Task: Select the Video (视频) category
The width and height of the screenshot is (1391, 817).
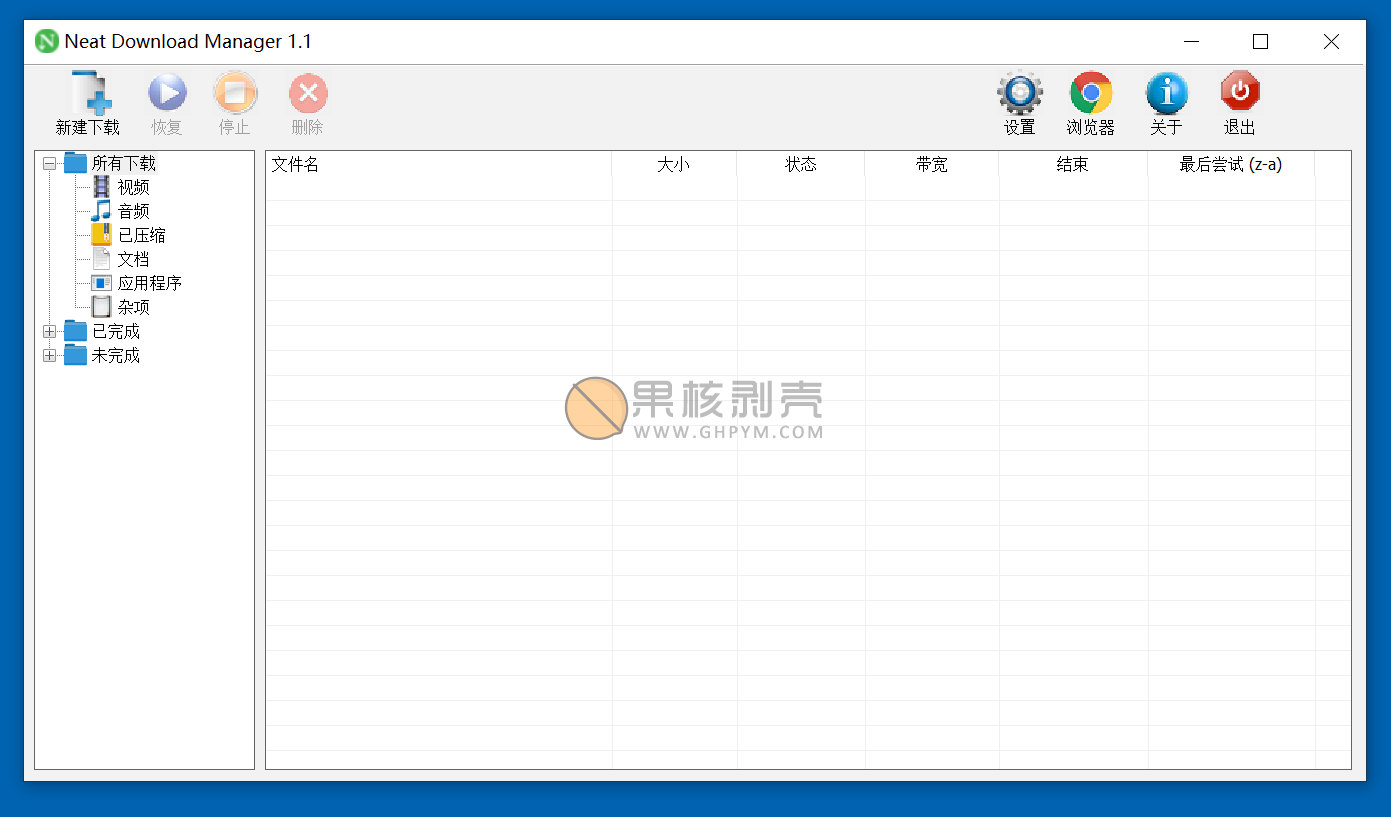Action: [x=132, y=188]
